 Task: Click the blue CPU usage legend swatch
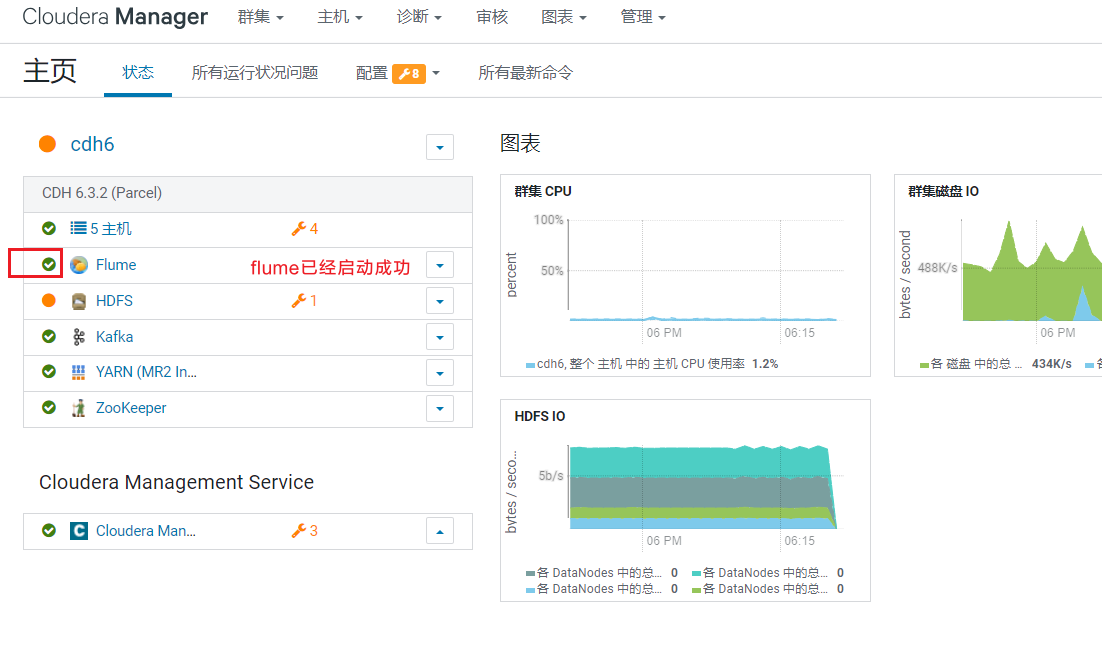point(531,365)
